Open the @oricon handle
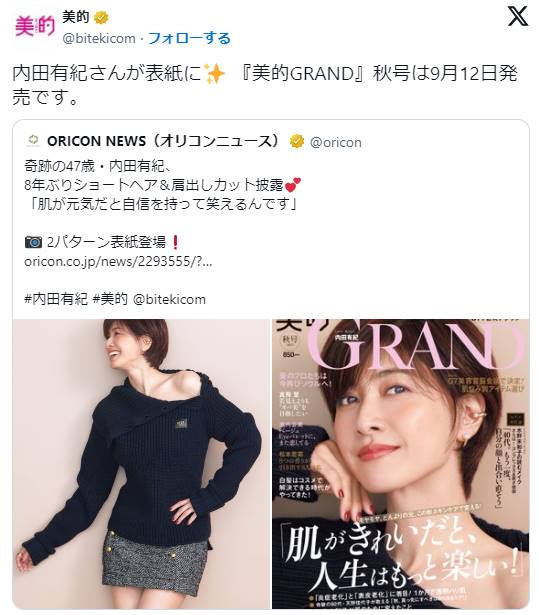This screenshot has height=615, width=539. coord(335,142)
